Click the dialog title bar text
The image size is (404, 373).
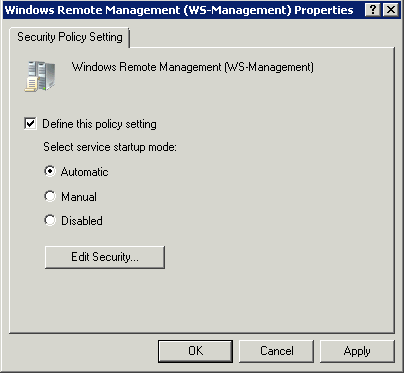pos(179,10)
